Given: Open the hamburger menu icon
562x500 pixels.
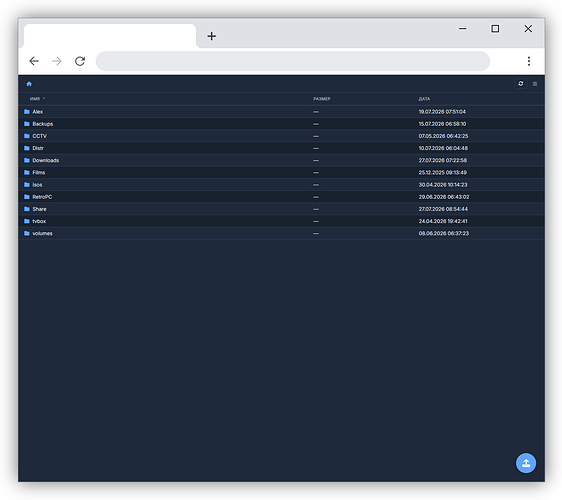Looking at the screenshot, I should [x=535, y=84].
